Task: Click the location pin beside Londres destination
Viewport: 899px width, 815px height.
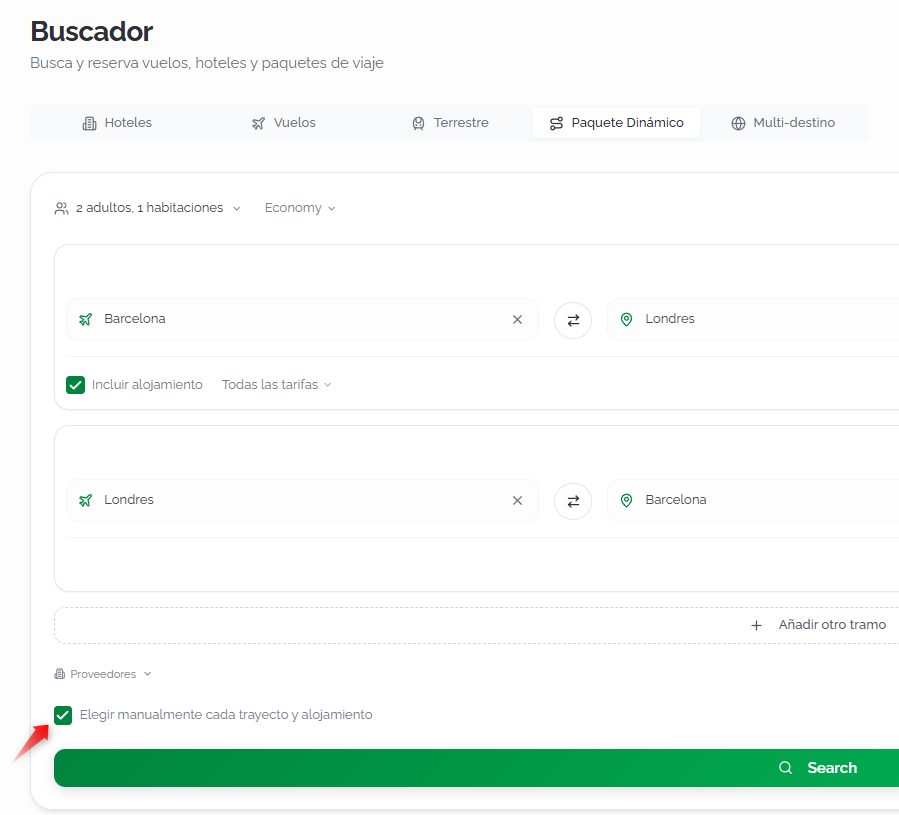Action: pos(627,319)
